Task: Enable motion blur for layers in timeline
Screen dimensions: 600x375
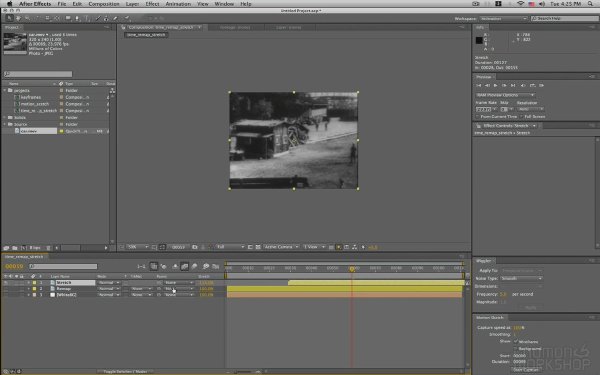Action: pos(194,266)
